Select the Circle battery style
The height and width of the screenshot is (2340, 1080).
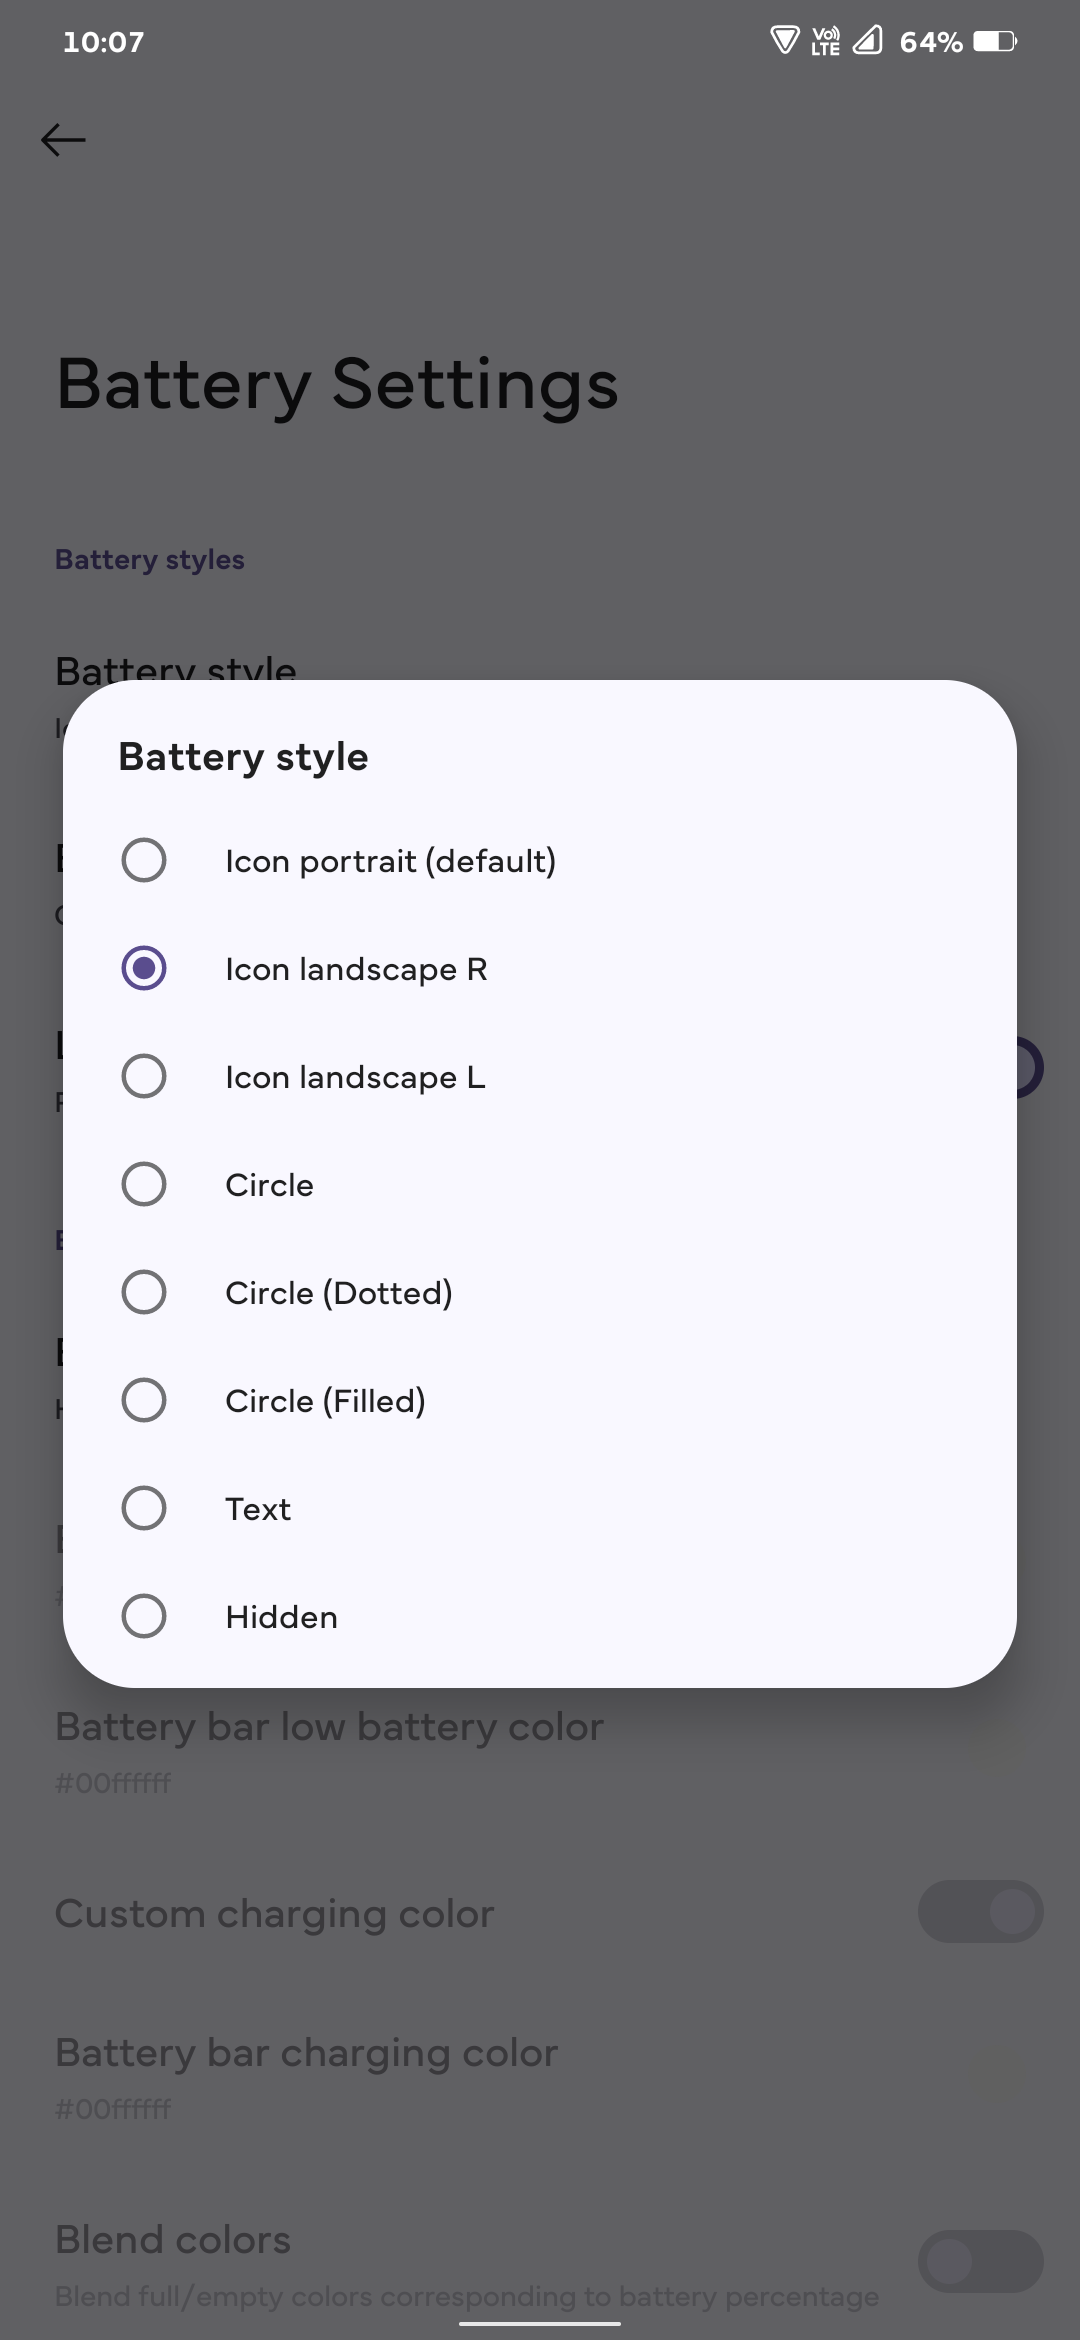point(144,1184)
